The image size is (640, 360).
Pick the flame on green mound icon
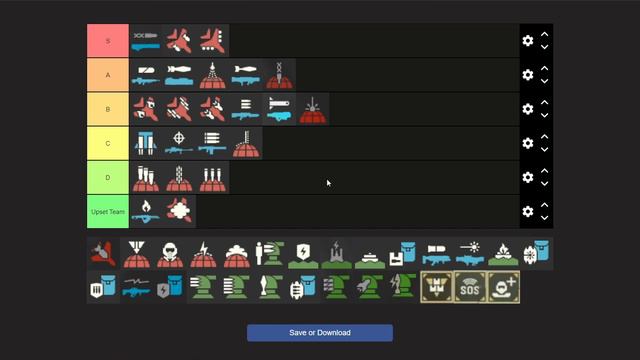(x=503, y=253)
